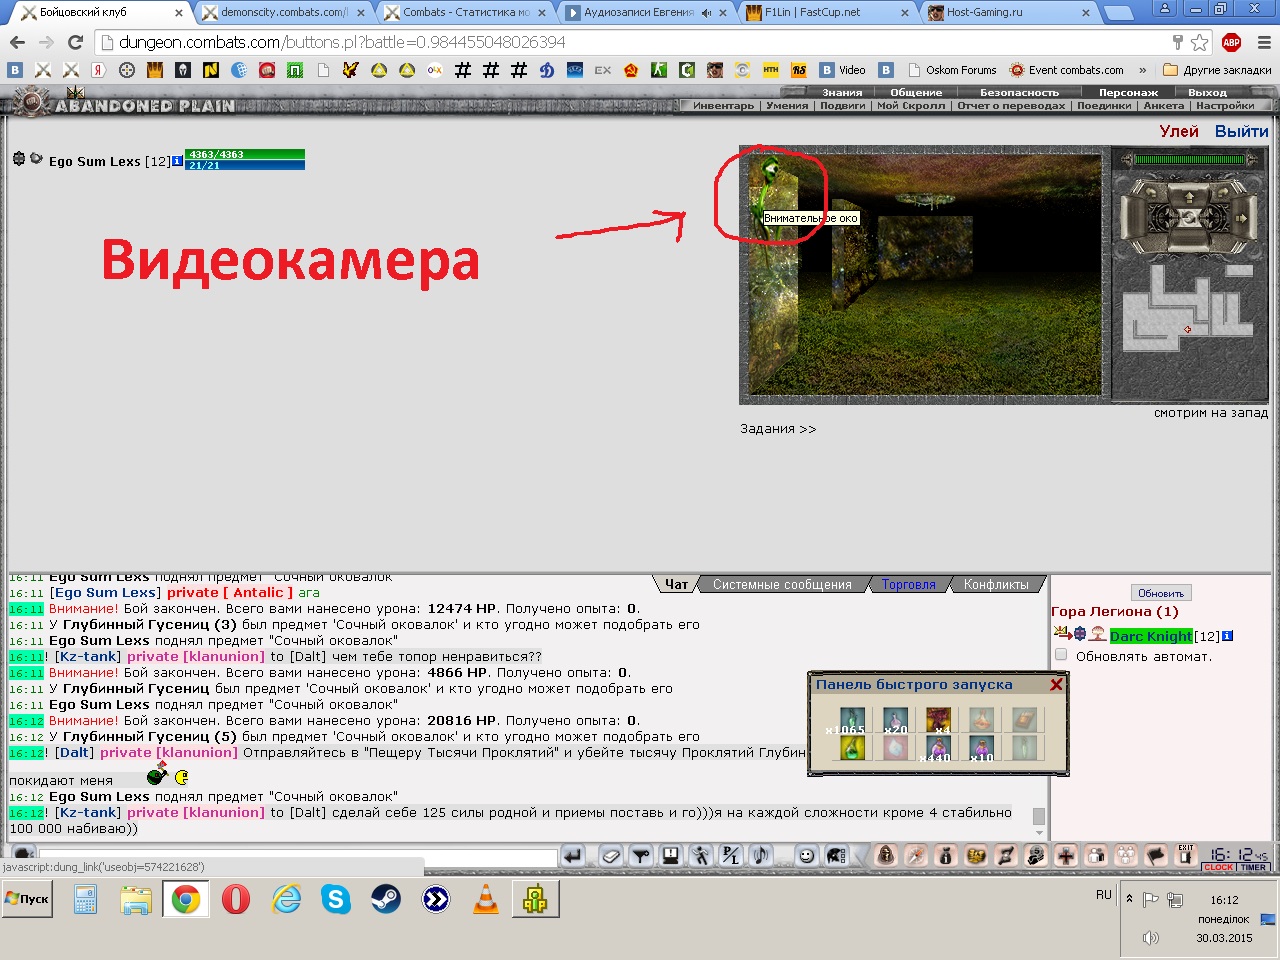This screenshot has width=1280, height=960.
Task: Click the Обновить button
Action: tap(1160, 593)
